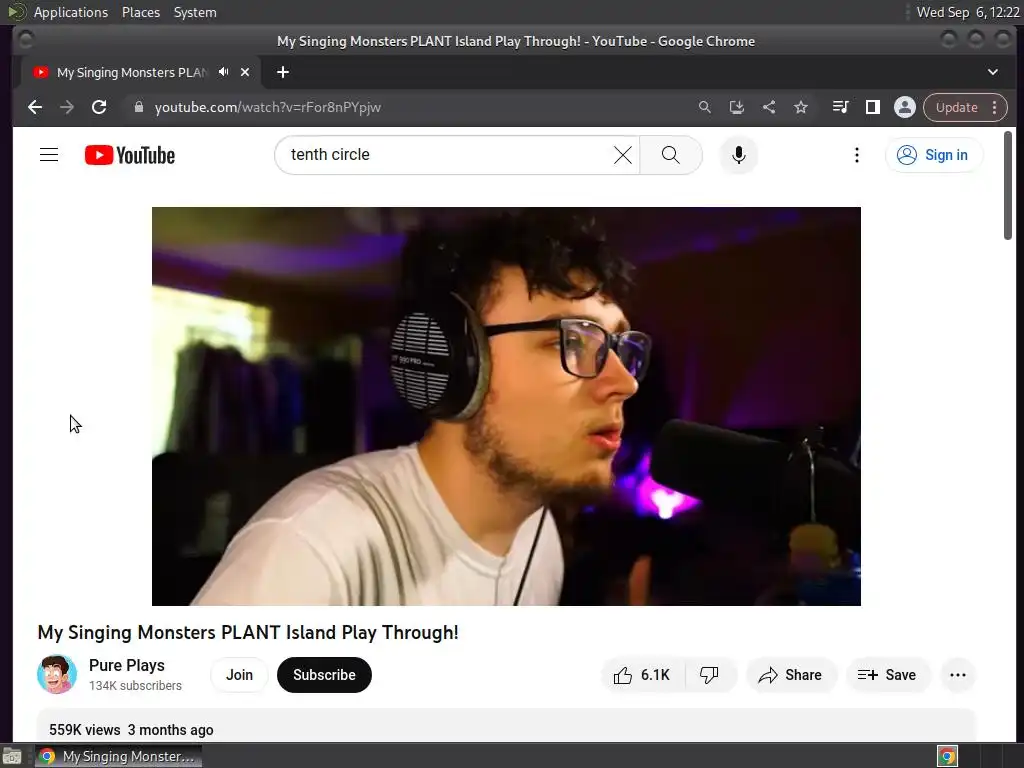Like the video with thumbs up
This screenshot has height=768, width=1024.
643,675
